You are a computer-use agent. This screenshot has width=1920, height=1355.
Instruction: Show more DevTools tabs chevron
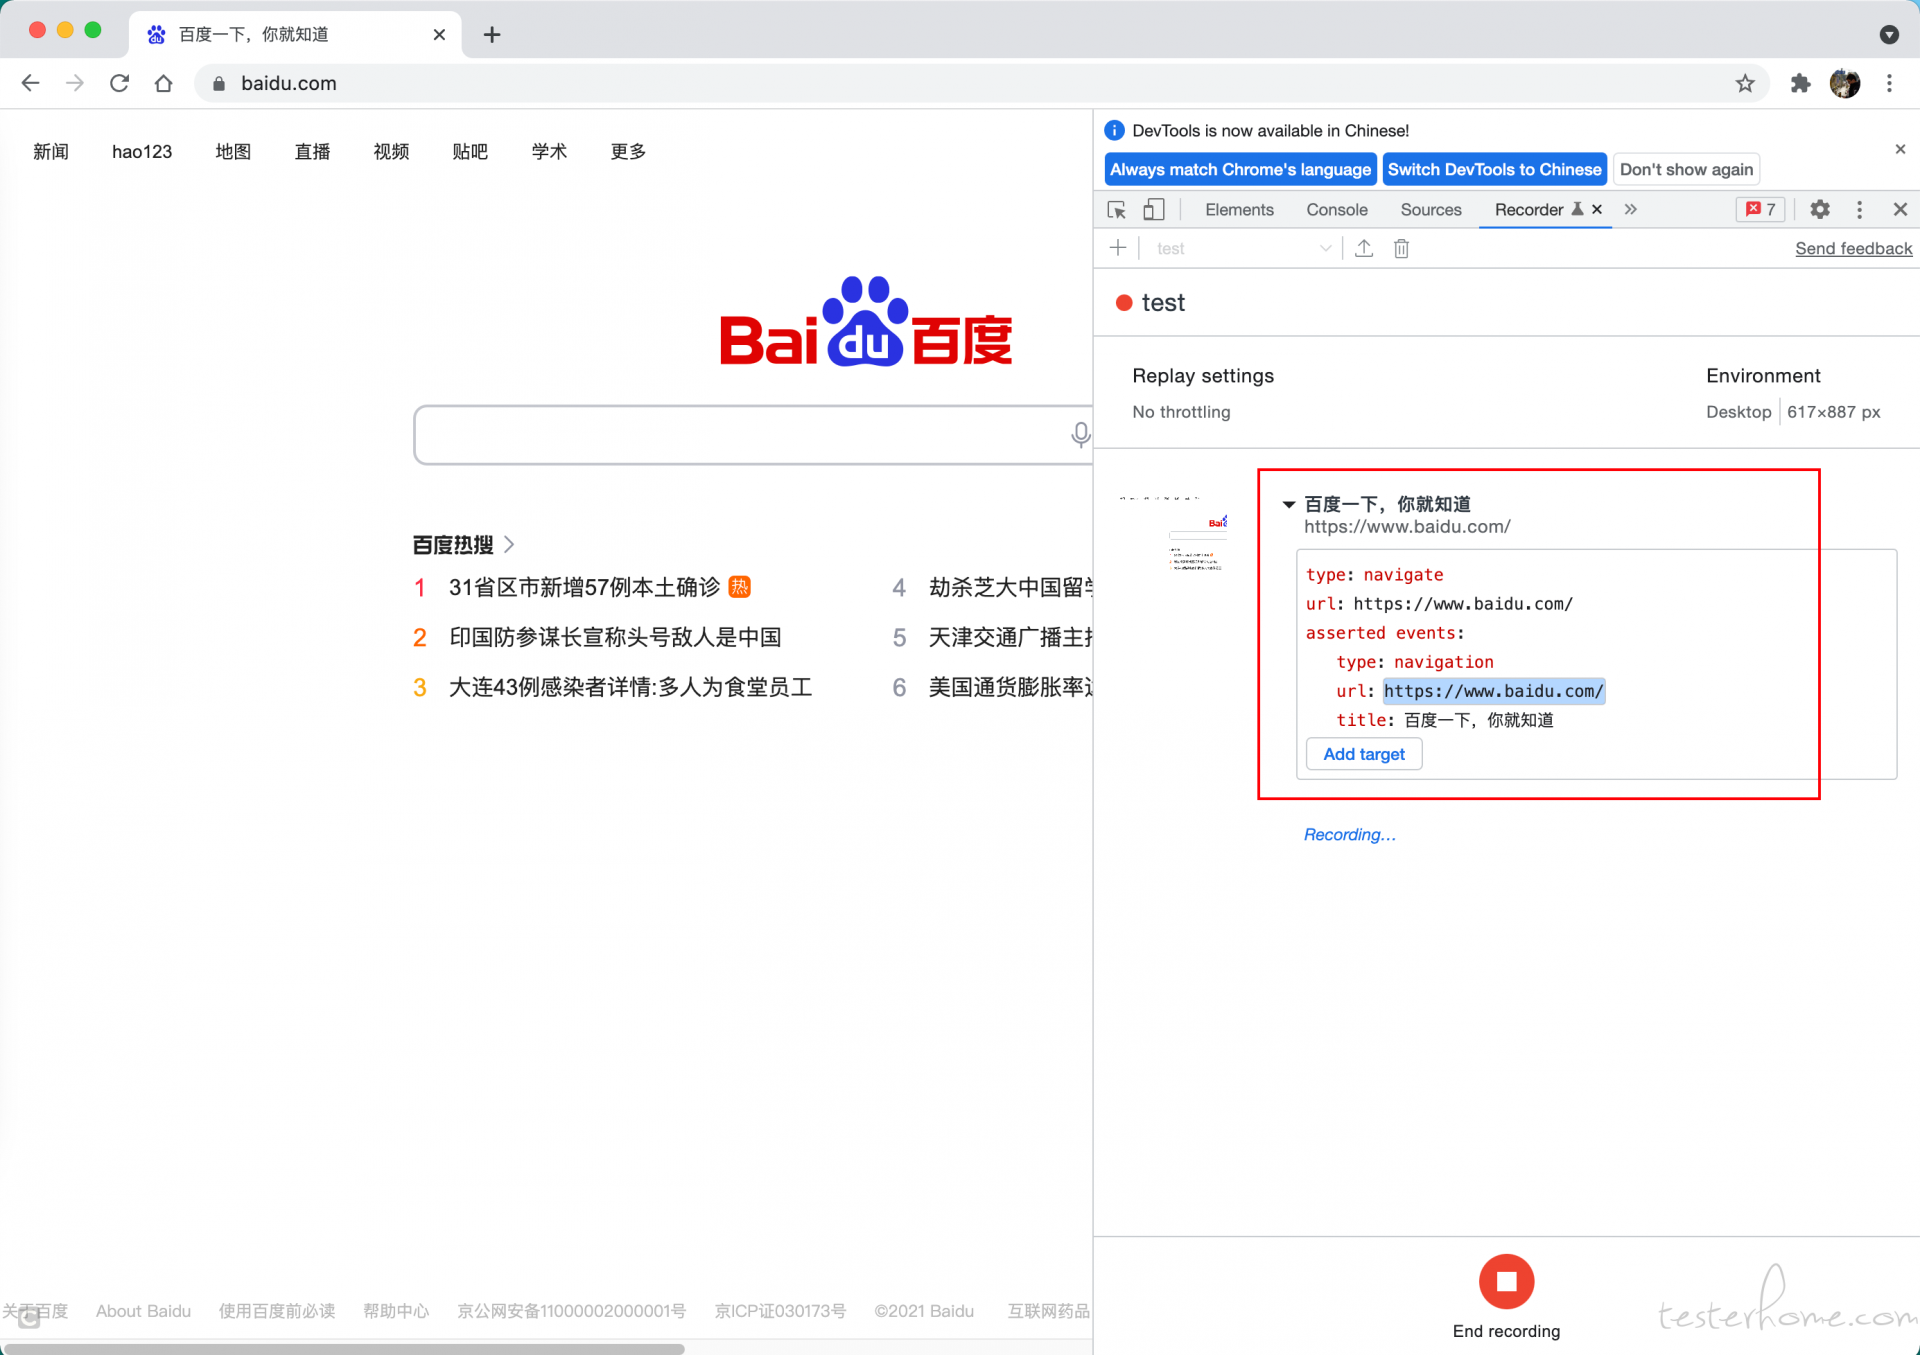pyautogui.click(x=1631, y=209)
